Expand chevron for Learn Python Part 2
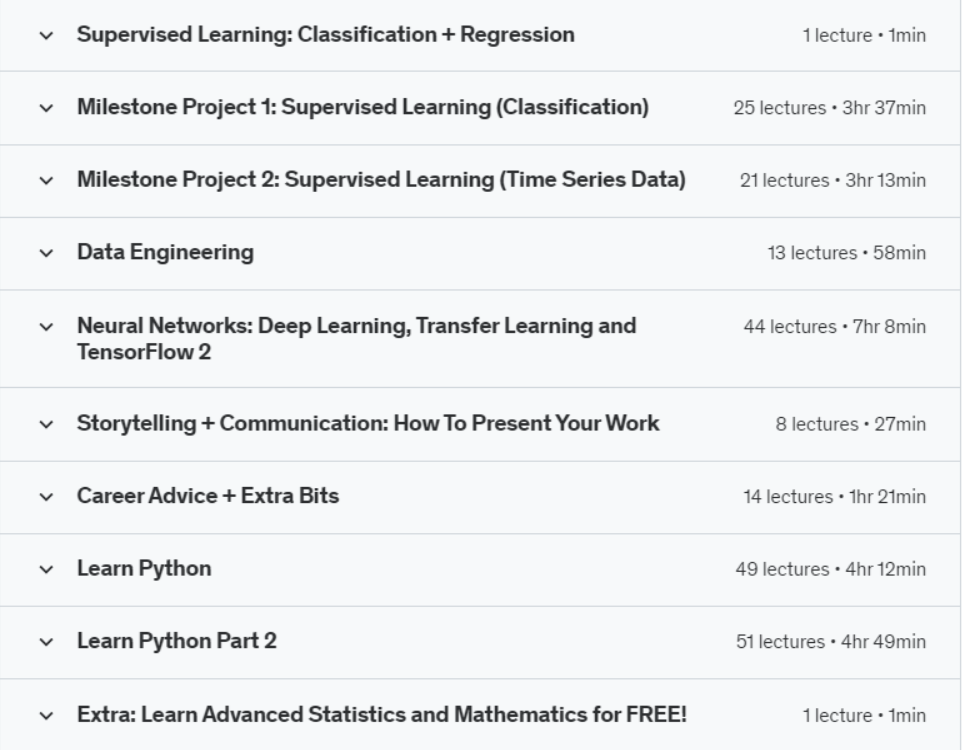Screen dimensions: 962x750 pyautogui.click(x=44, y=642)
